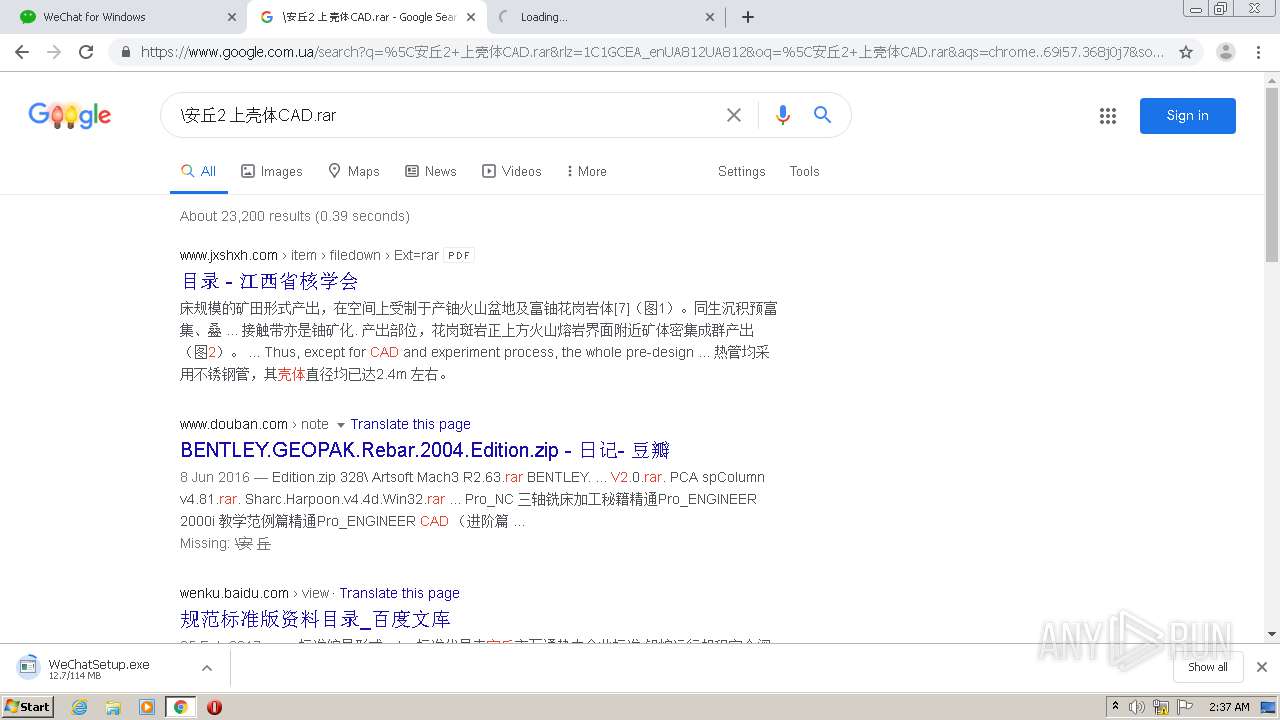Clear the search box with X icon
This screenshot has width=1280, height=720.
click(x=734, y=115)
